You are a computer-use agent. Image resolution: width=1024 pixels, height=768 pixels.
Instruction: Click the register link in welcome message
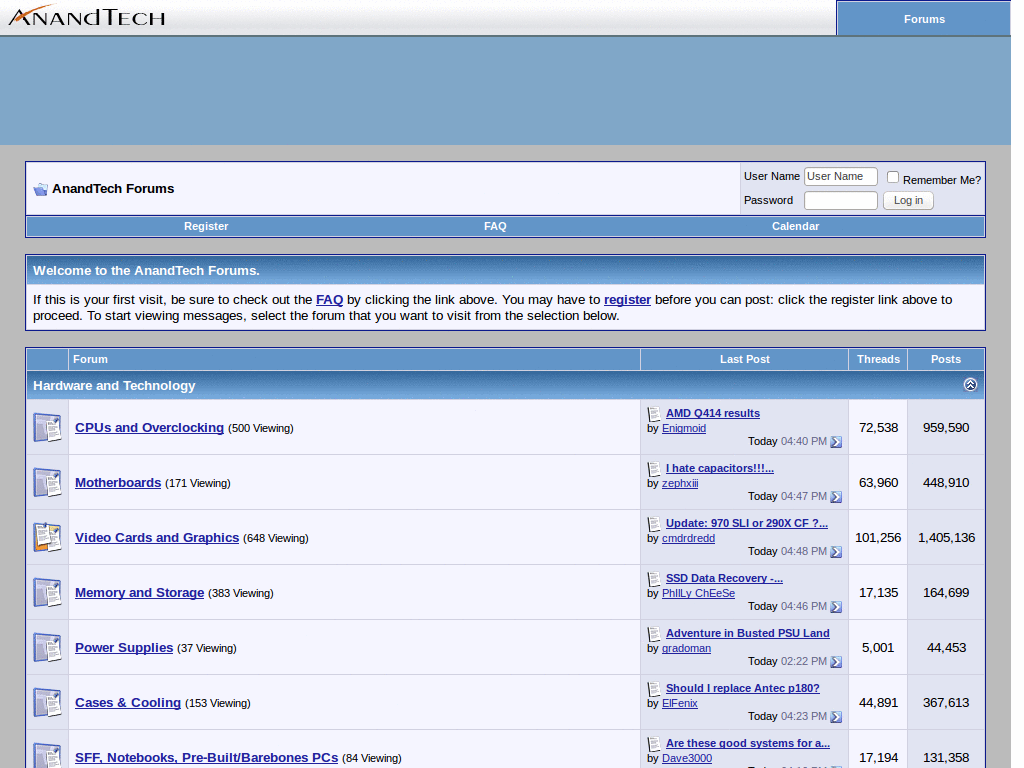(x=627, y=300)
